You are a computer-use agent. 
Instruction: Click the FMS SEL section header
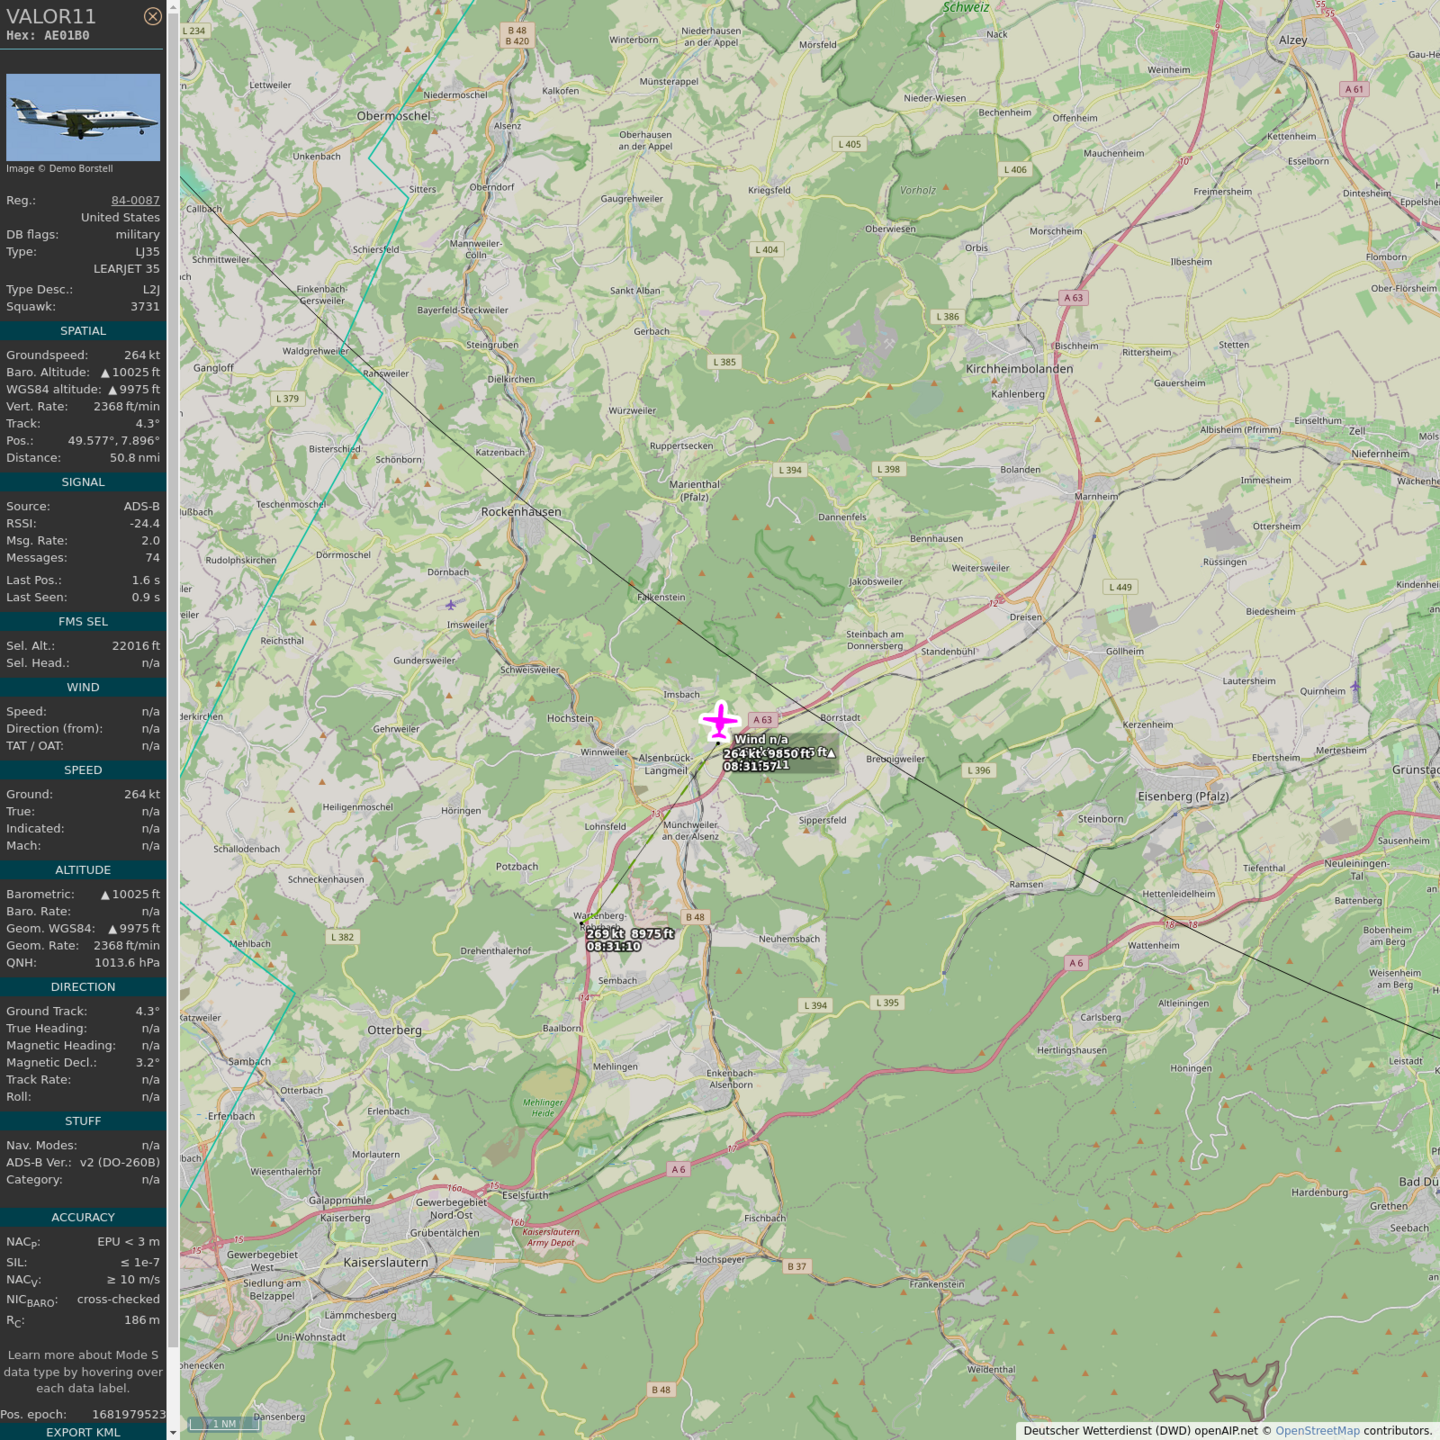(x=83, y=621)
